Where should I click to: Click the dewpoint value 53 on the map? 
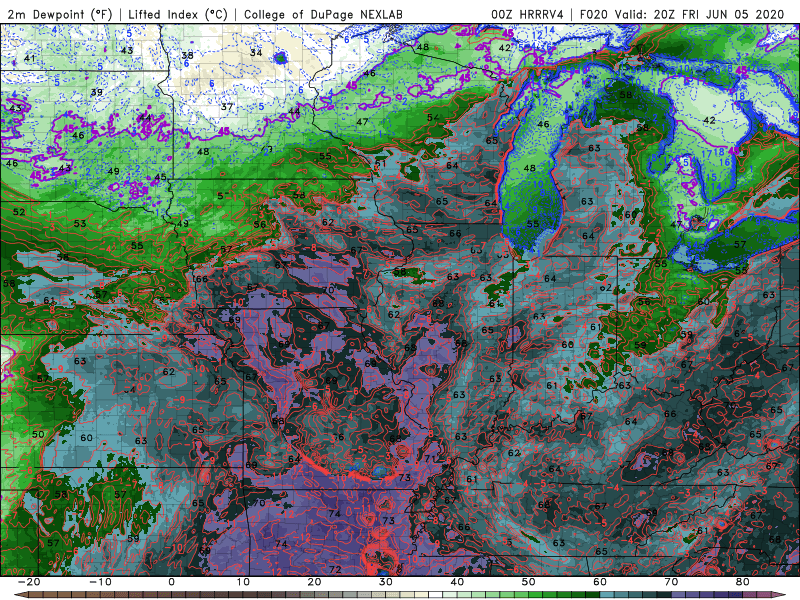[80, 223]
